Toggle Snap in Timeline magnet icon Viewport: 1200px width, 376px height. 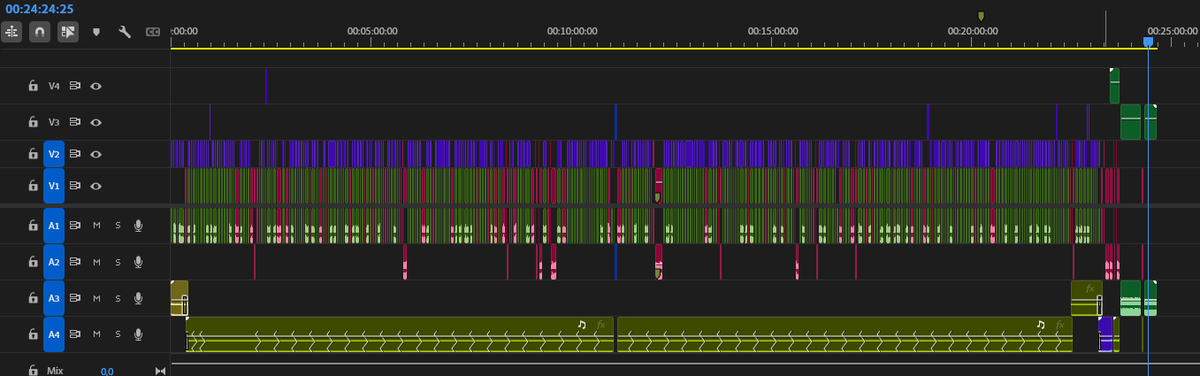(40, 31)
